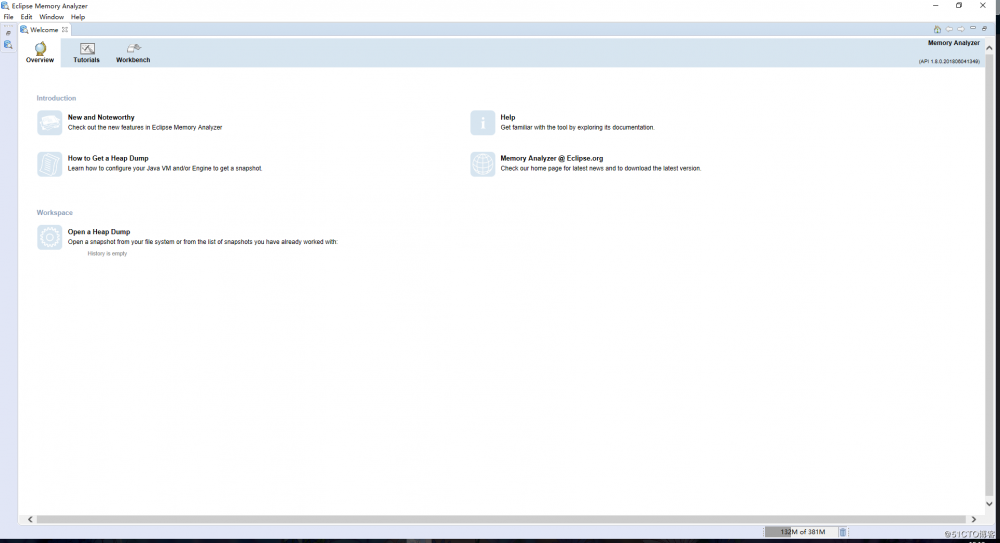The height and width of the screenshot is (543, 1000).
Task: Click the vertical scrollbar down arrow
Action: click(x=989, y=504)
